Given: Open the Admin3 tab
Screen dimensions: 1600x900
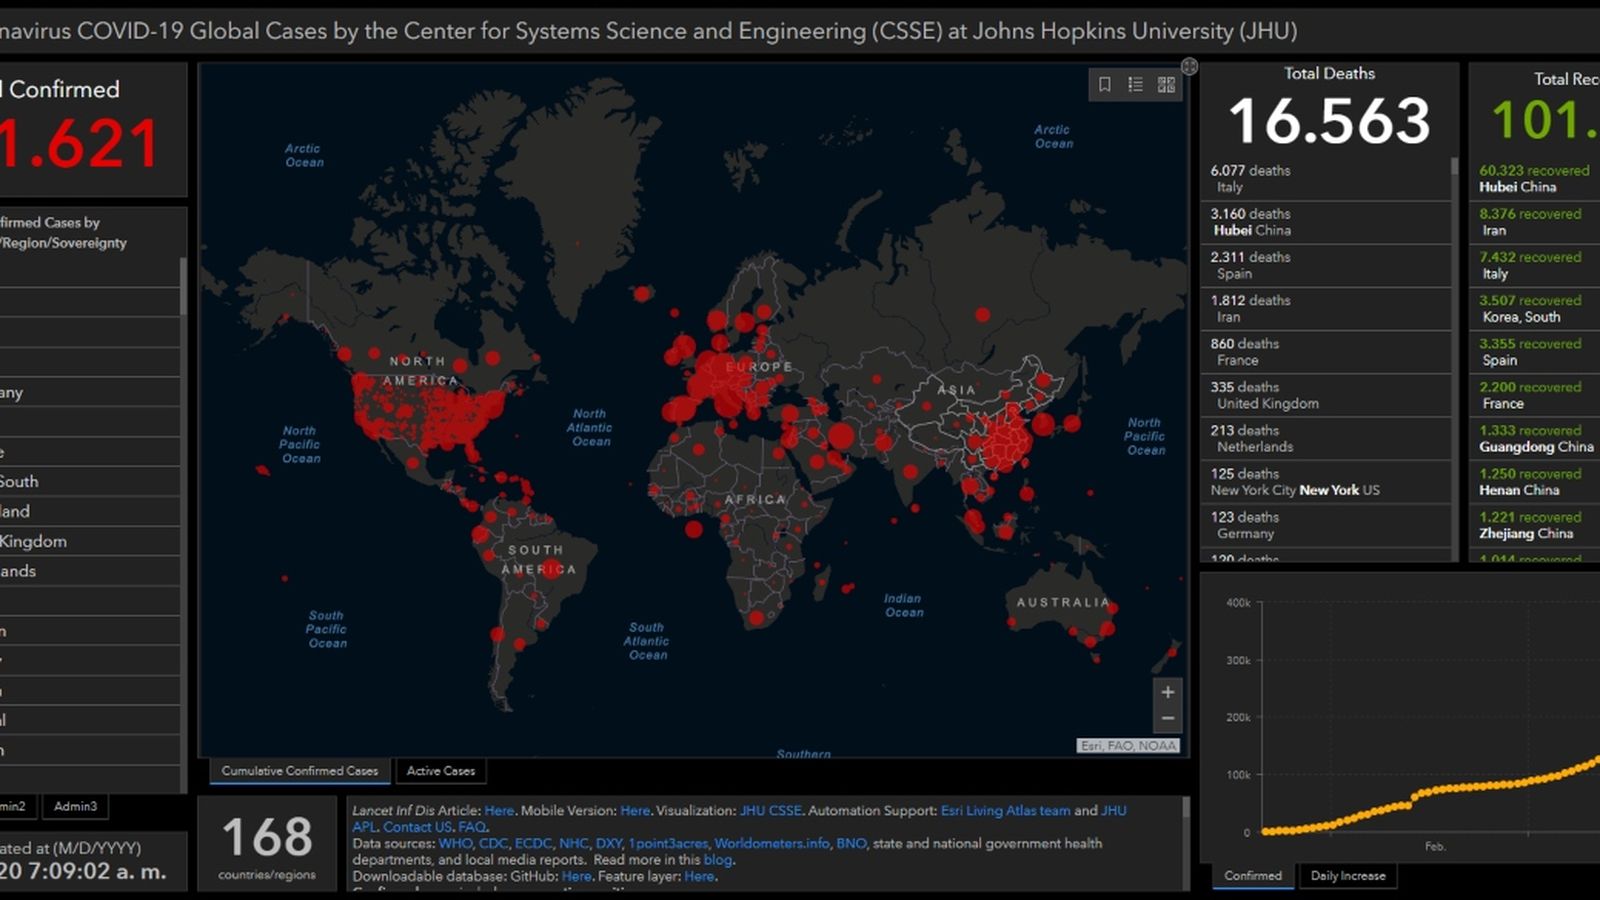Looking at the screenshot, I should click(x=76, y=806).
